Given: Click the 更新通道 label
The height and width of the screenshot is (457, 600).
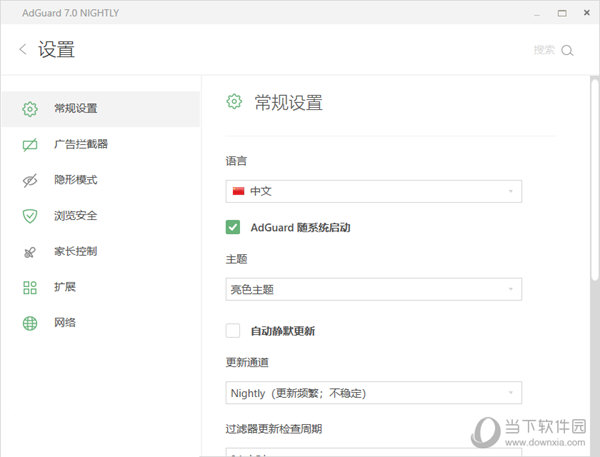Looking at the screenshot, I should pyautogui.click(x=247, y=362).
